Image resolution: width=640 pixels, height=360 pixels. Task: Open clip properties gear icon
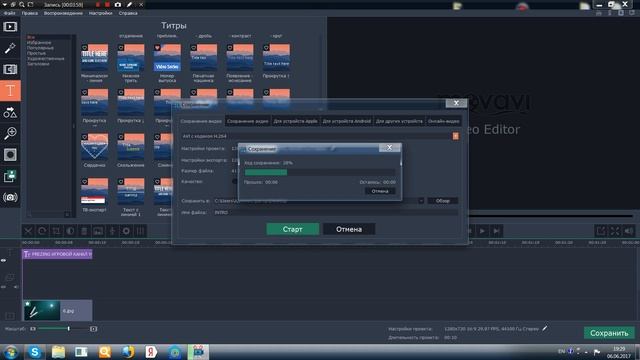(126, 231)
